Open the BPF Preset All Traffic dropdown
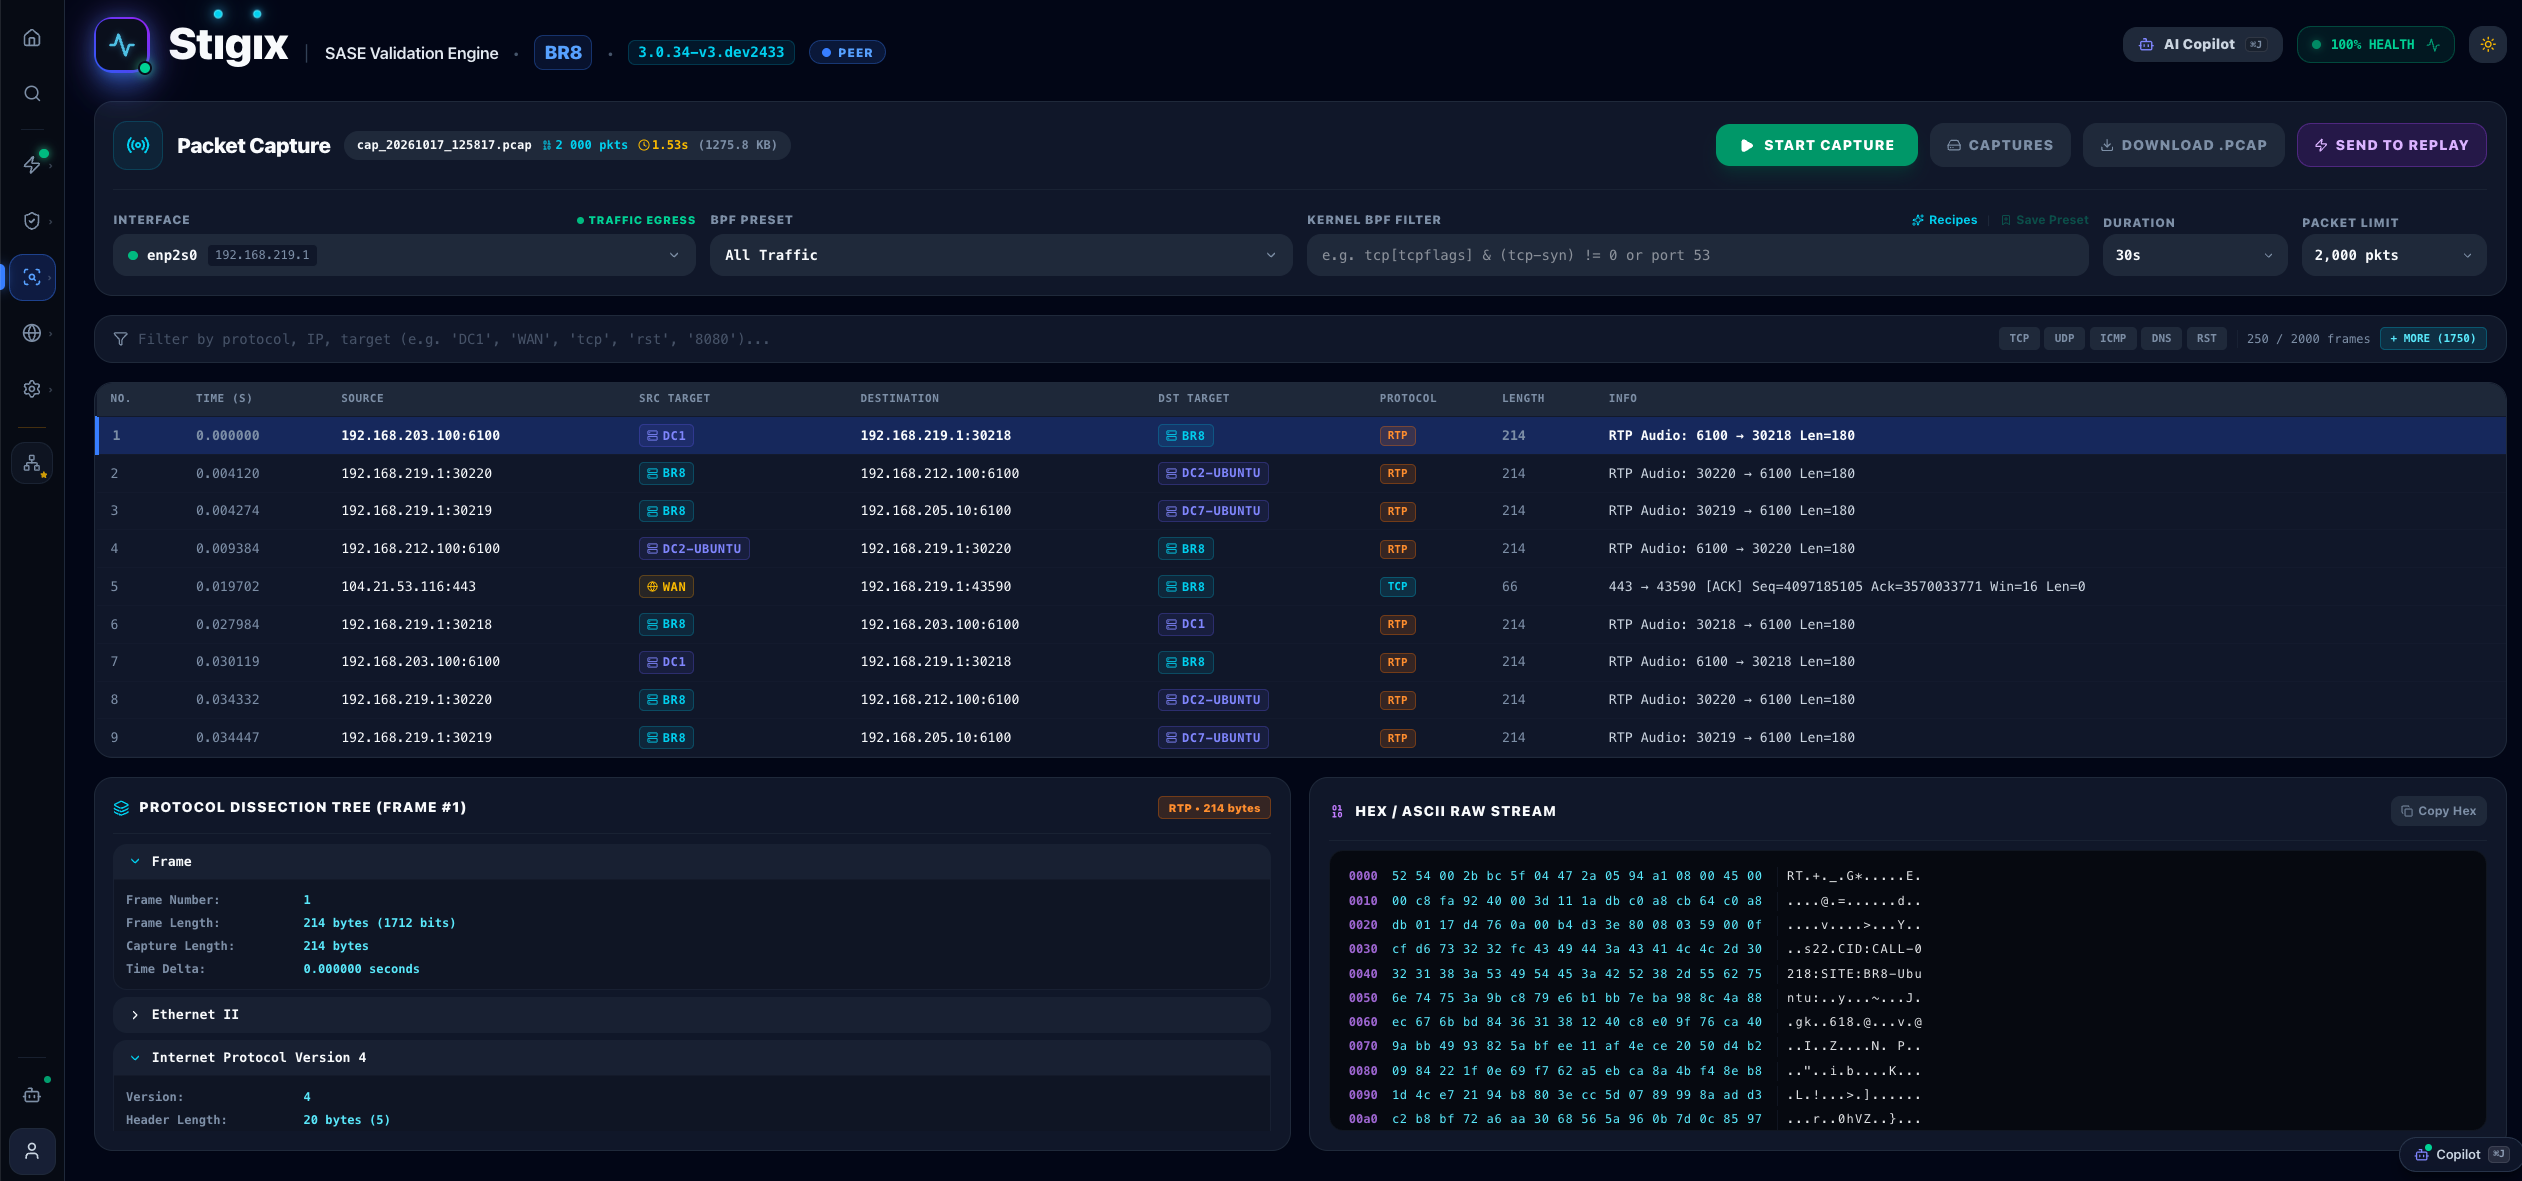 [x=1001, y=255]
